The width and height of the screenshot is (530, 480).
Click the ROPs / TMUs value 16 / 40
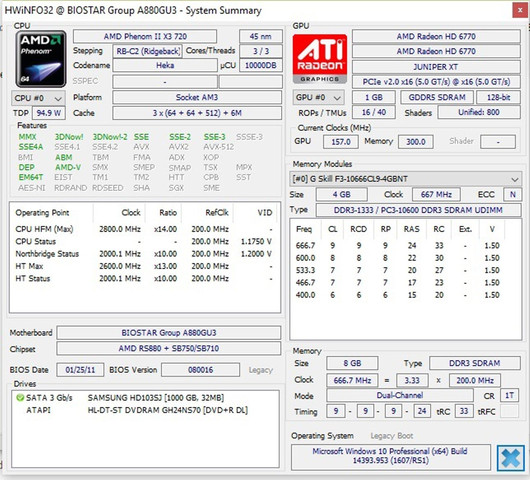pyautogui.click(x=374, y=112)
